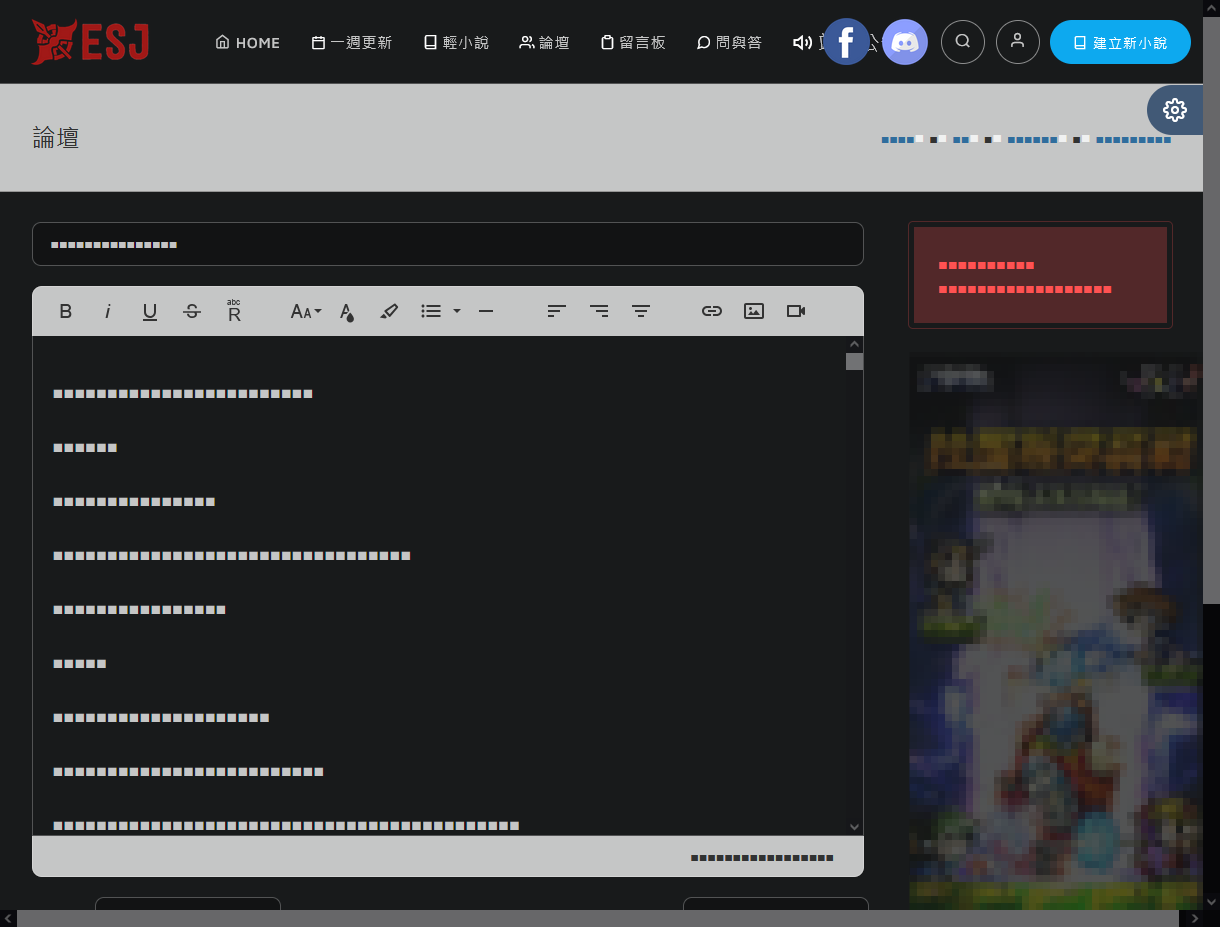This screenshot has height=927, width=1220.
Task: Apply strikethrough formatting to text
Action: (x=192, y=311)
